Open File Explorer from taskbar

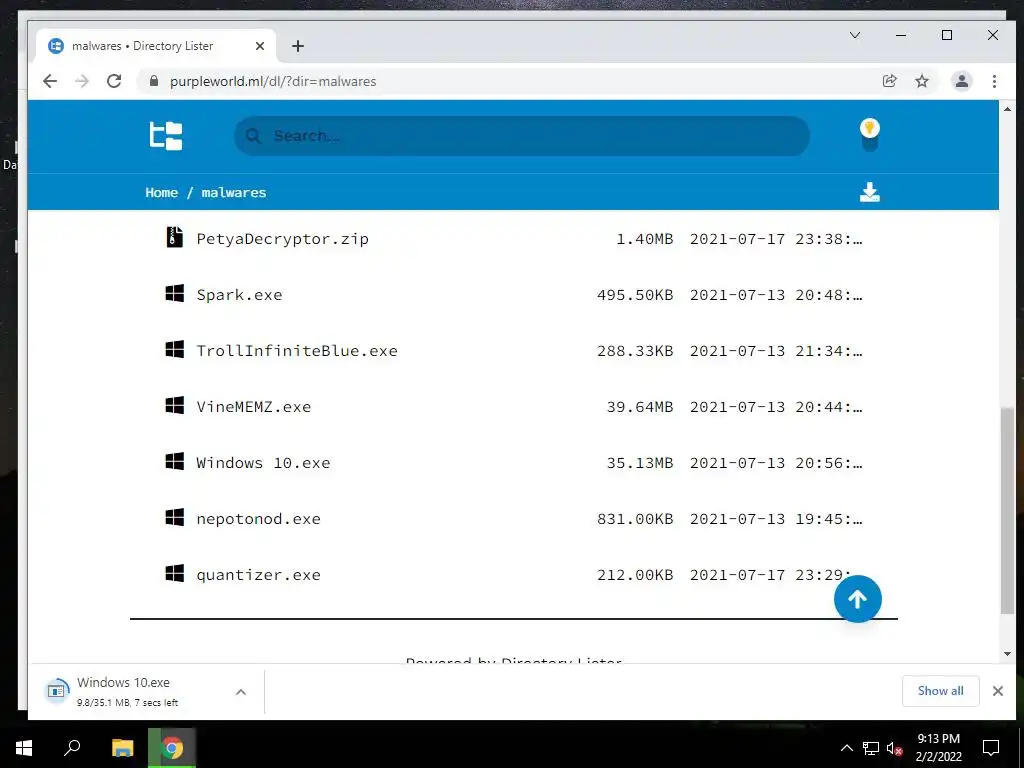pos(122,748)
